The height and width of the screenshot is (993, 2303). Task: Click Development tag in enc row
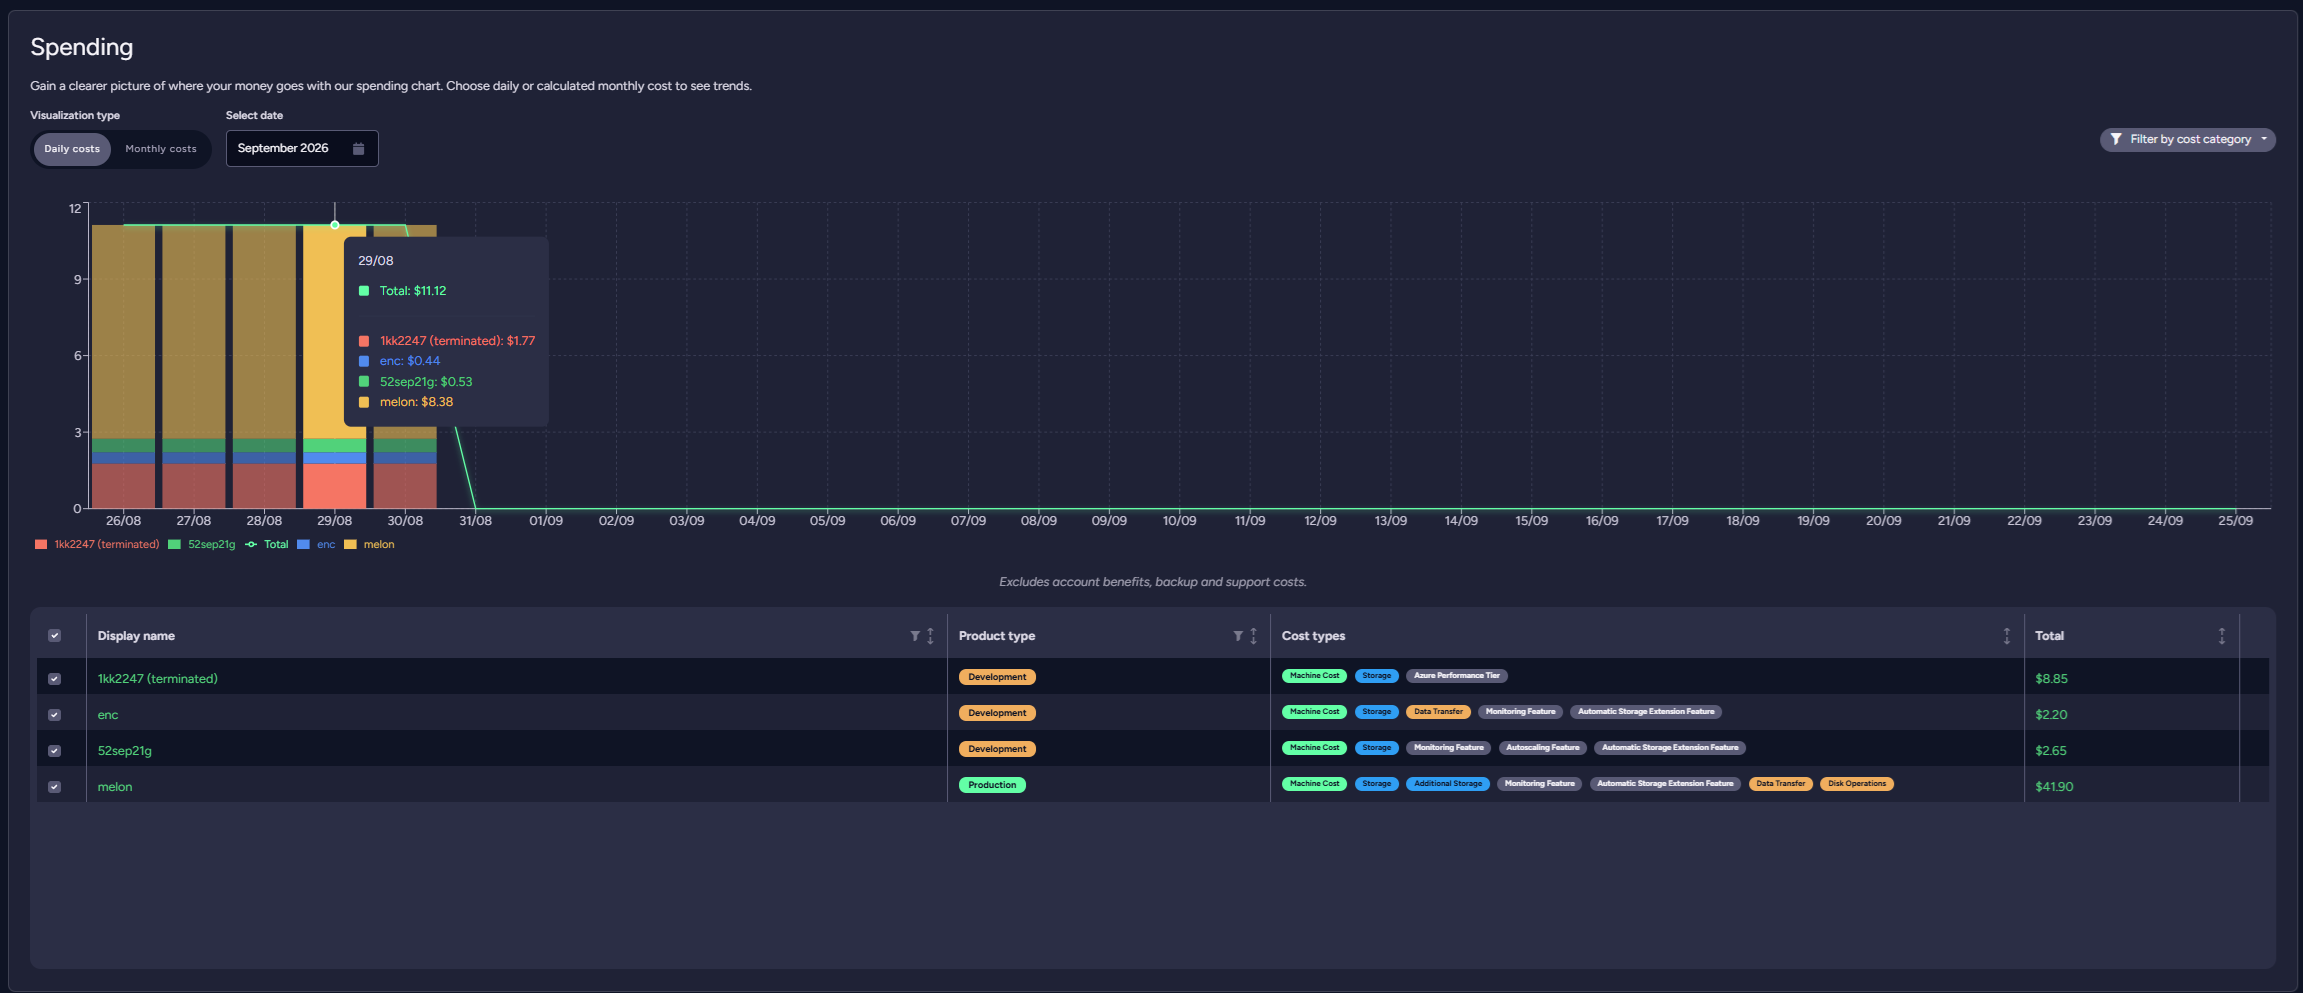[997, 713]
